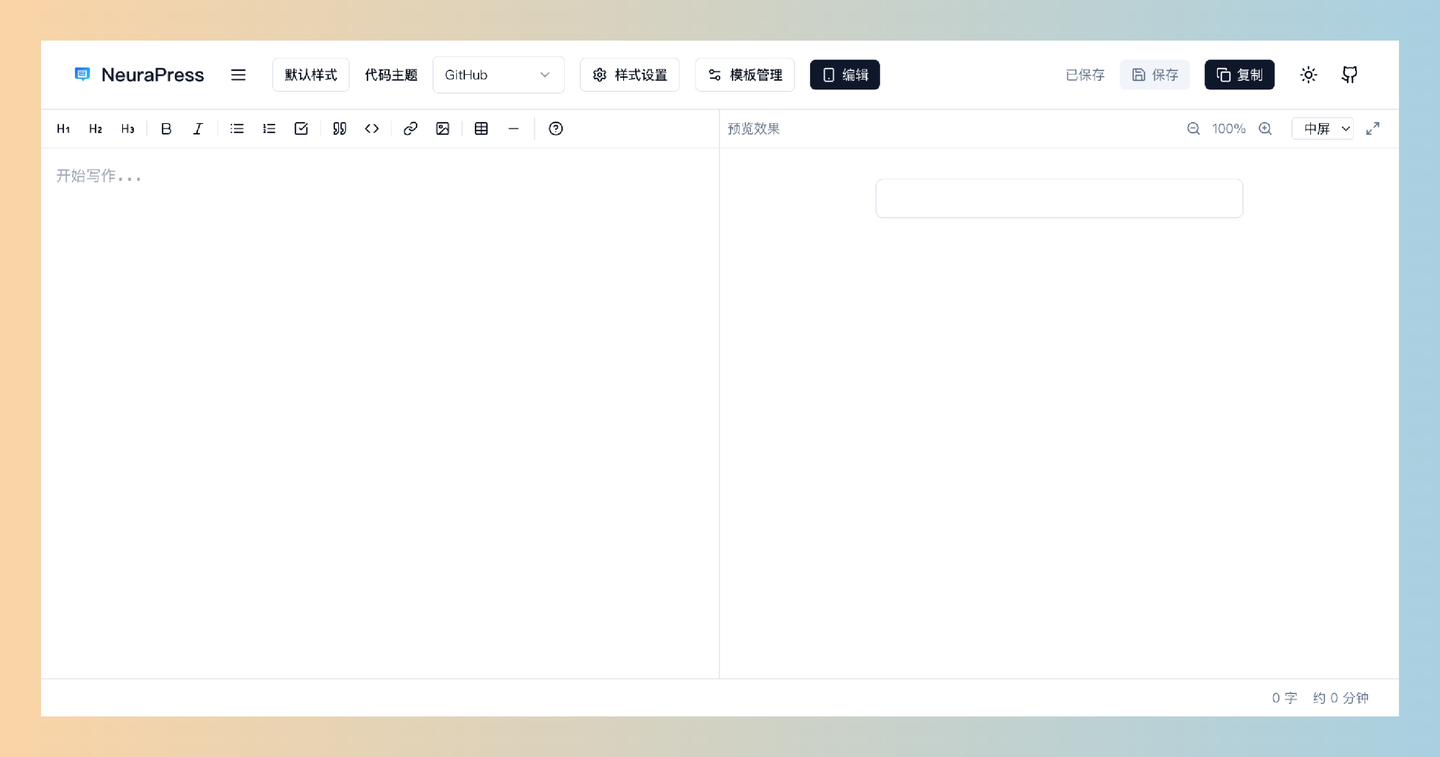Insert a Heading 2 with H2 icon

(95, 129)
